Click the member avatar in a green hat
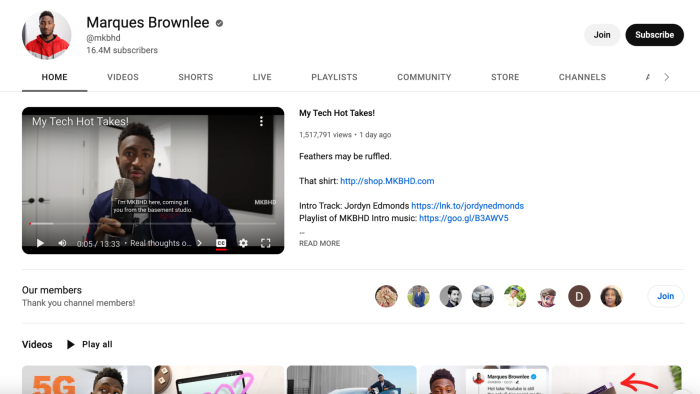Screen dimensions: 700x394 pos(515,296)
